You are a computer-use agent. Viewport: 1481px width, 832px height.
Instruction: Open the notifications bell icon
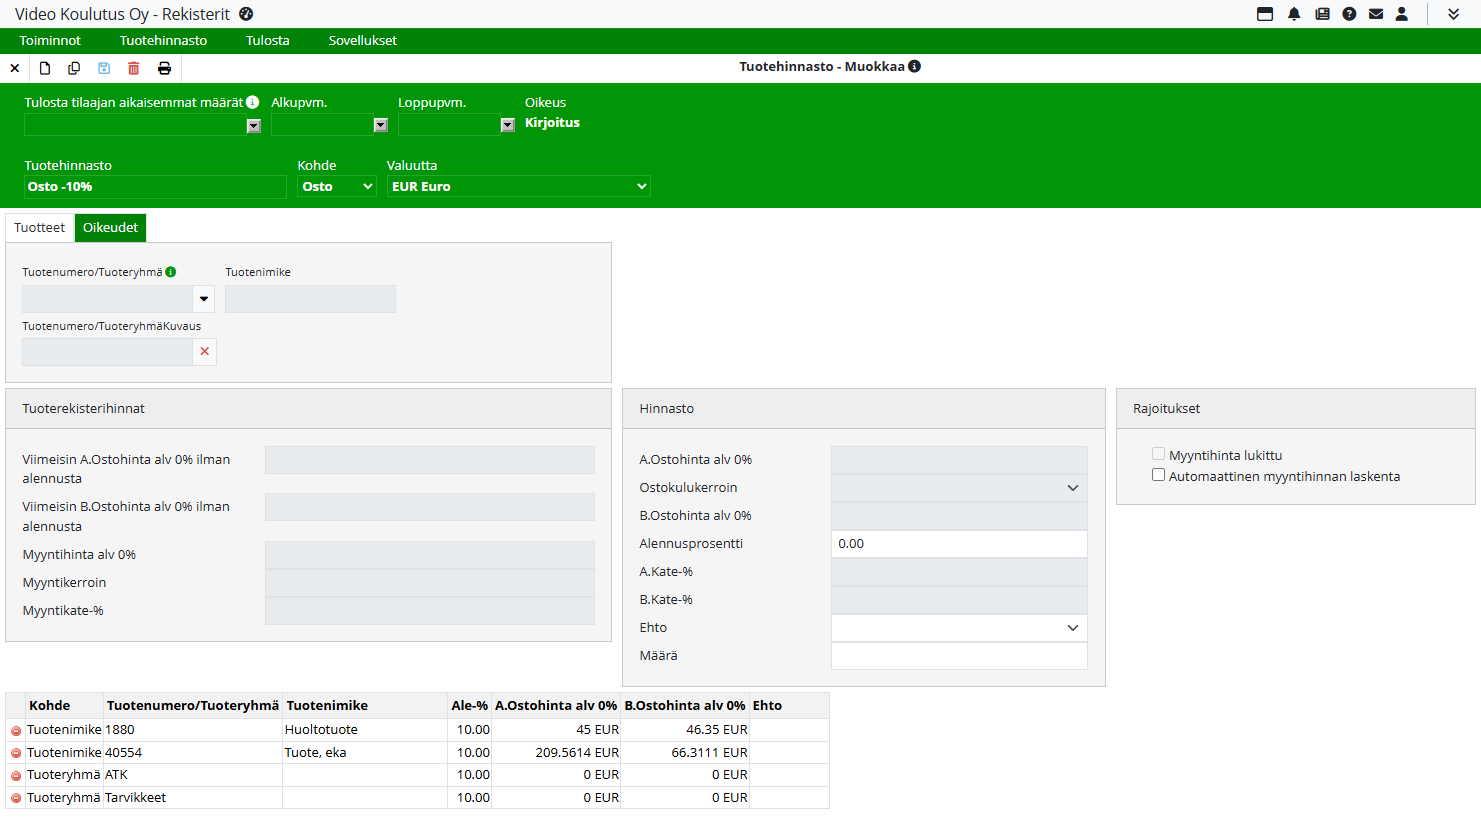(1294, 14)
